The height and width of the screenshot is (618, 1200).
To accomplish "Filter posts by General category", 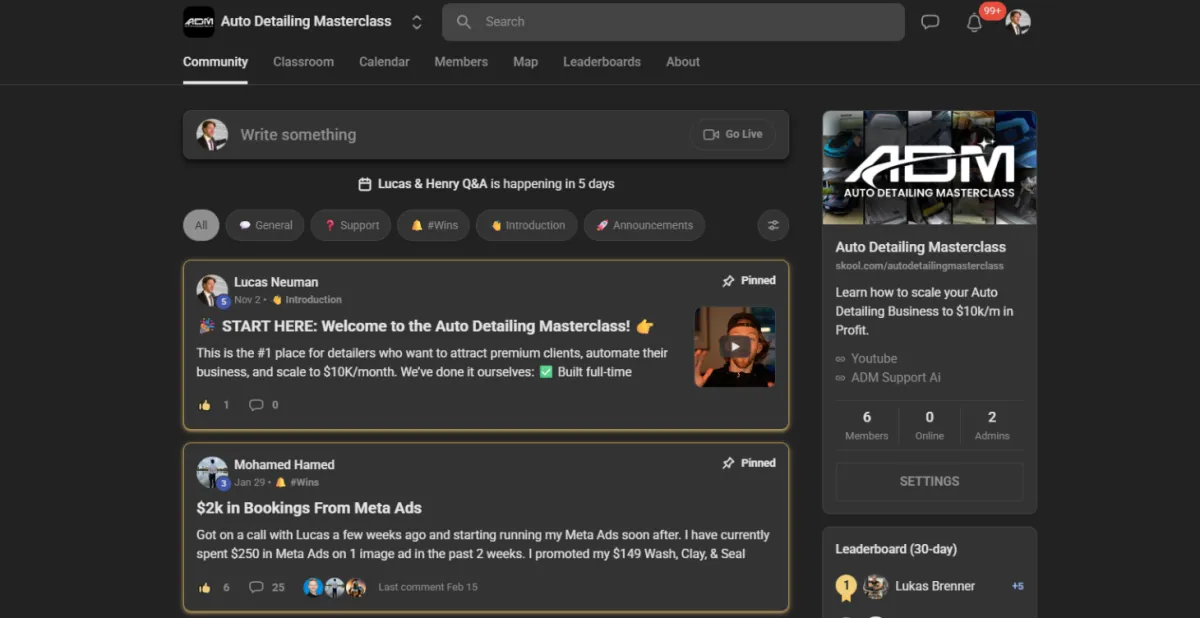I will (x=266, y=225).
